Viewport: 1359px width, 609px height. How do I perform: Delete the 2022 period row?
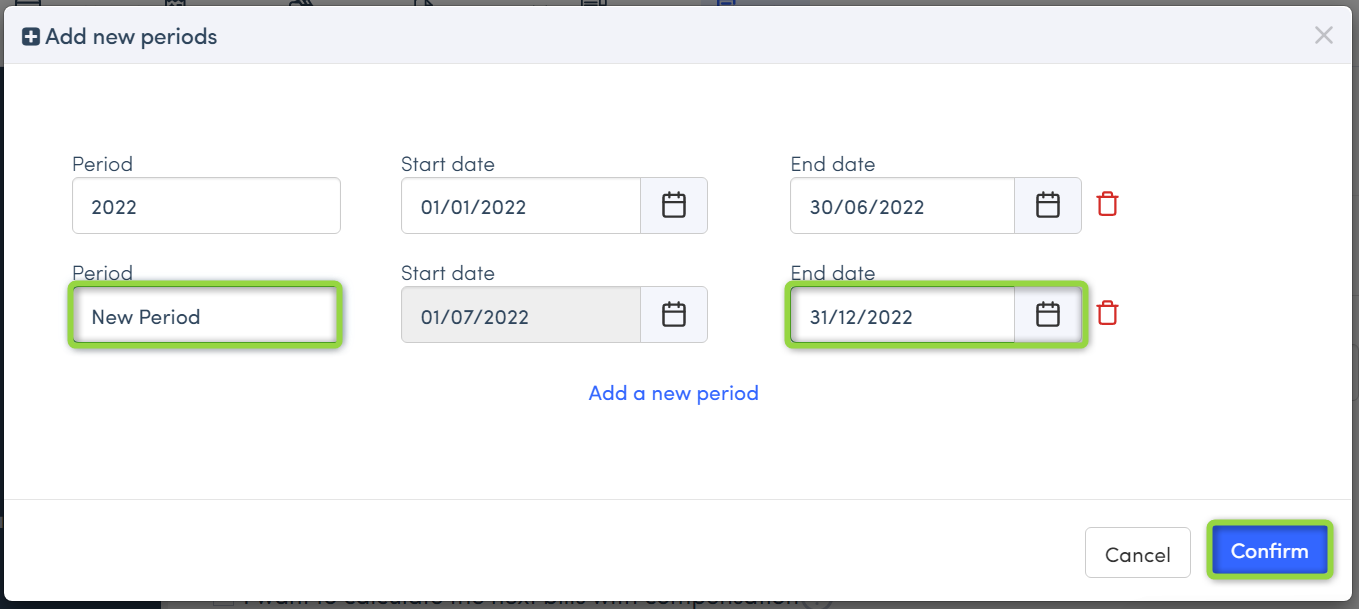point(1107,205)
